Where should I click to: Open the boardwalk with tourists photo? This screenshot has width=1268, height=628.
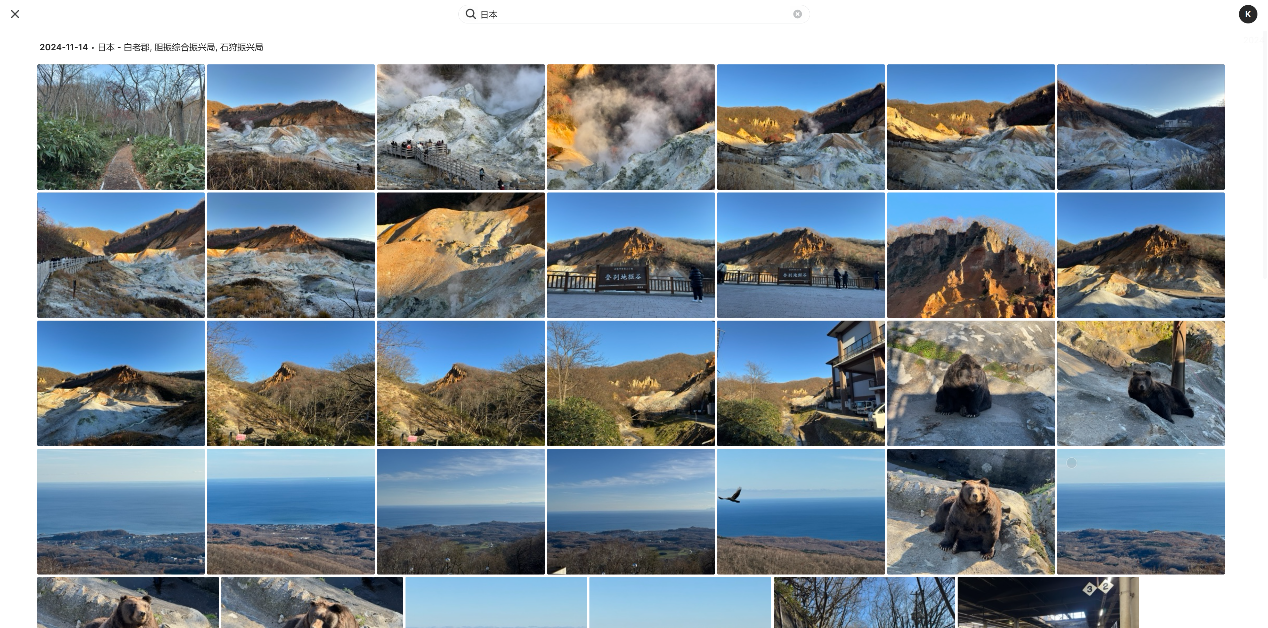point(461,127)
